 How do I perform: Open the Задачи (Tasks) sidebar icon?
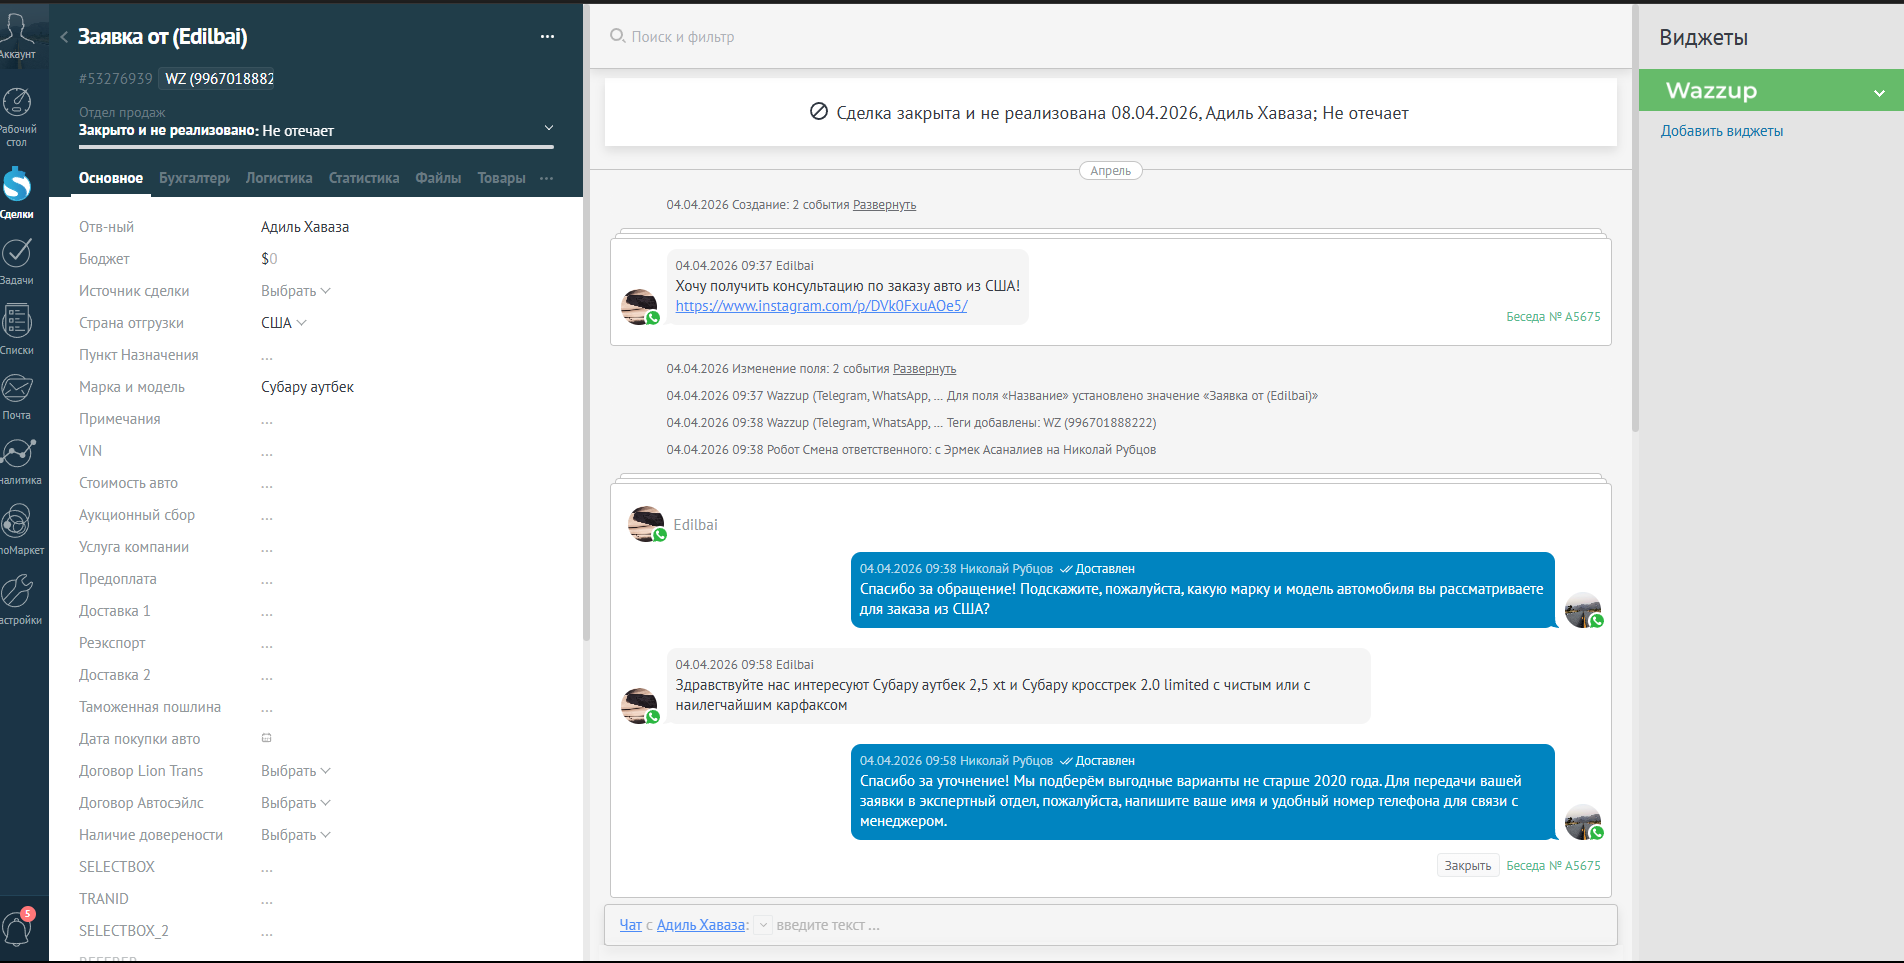pyautogui.click(x=17, y=253)
